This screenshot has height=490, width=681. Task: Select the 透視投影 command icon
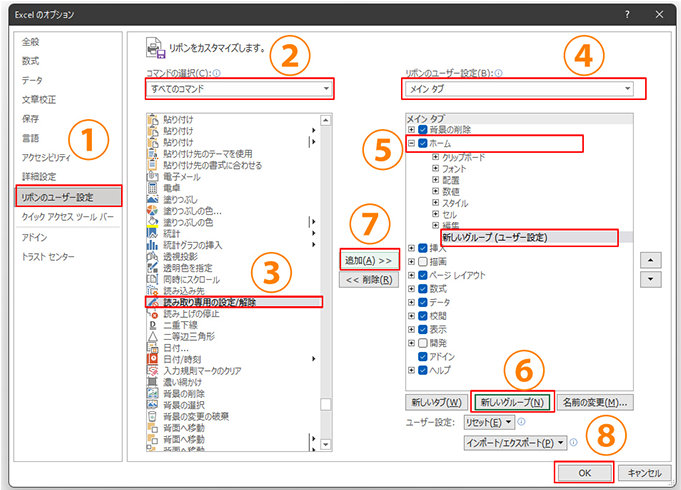pyautogui.click(x=152, y=256)
